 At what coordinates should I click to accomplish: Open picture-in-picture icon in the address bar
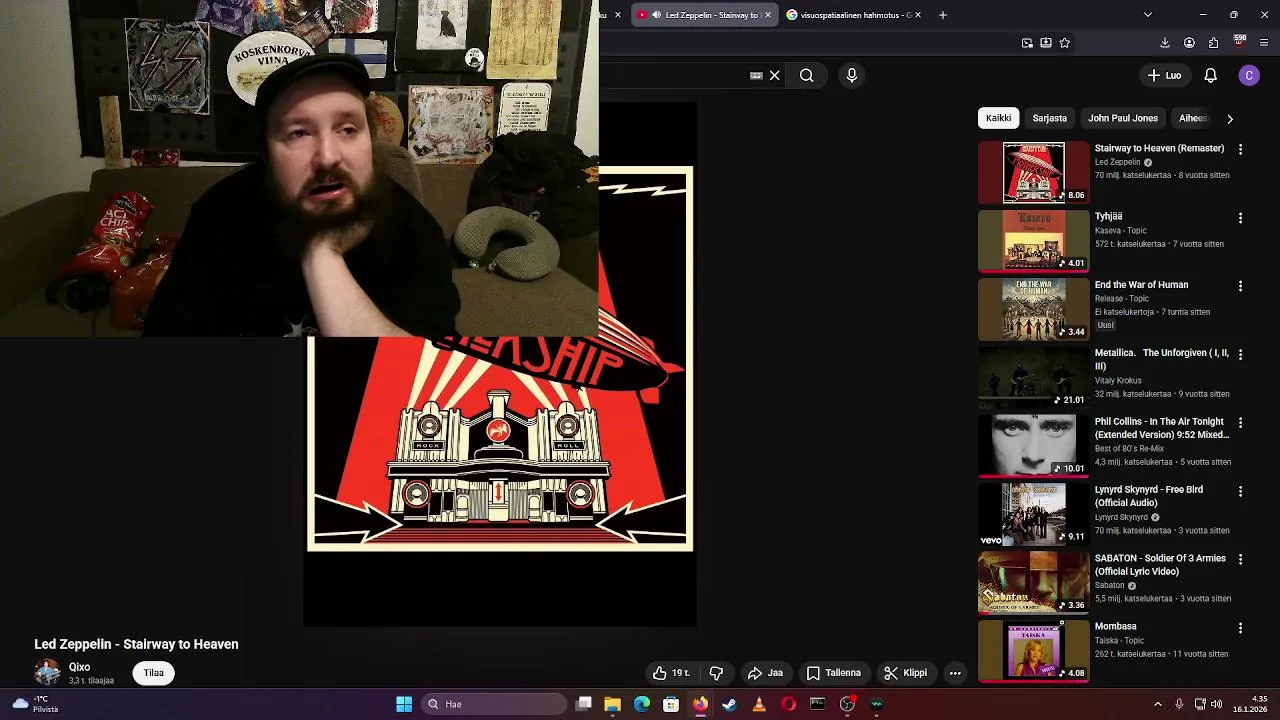pos(1027,43)
